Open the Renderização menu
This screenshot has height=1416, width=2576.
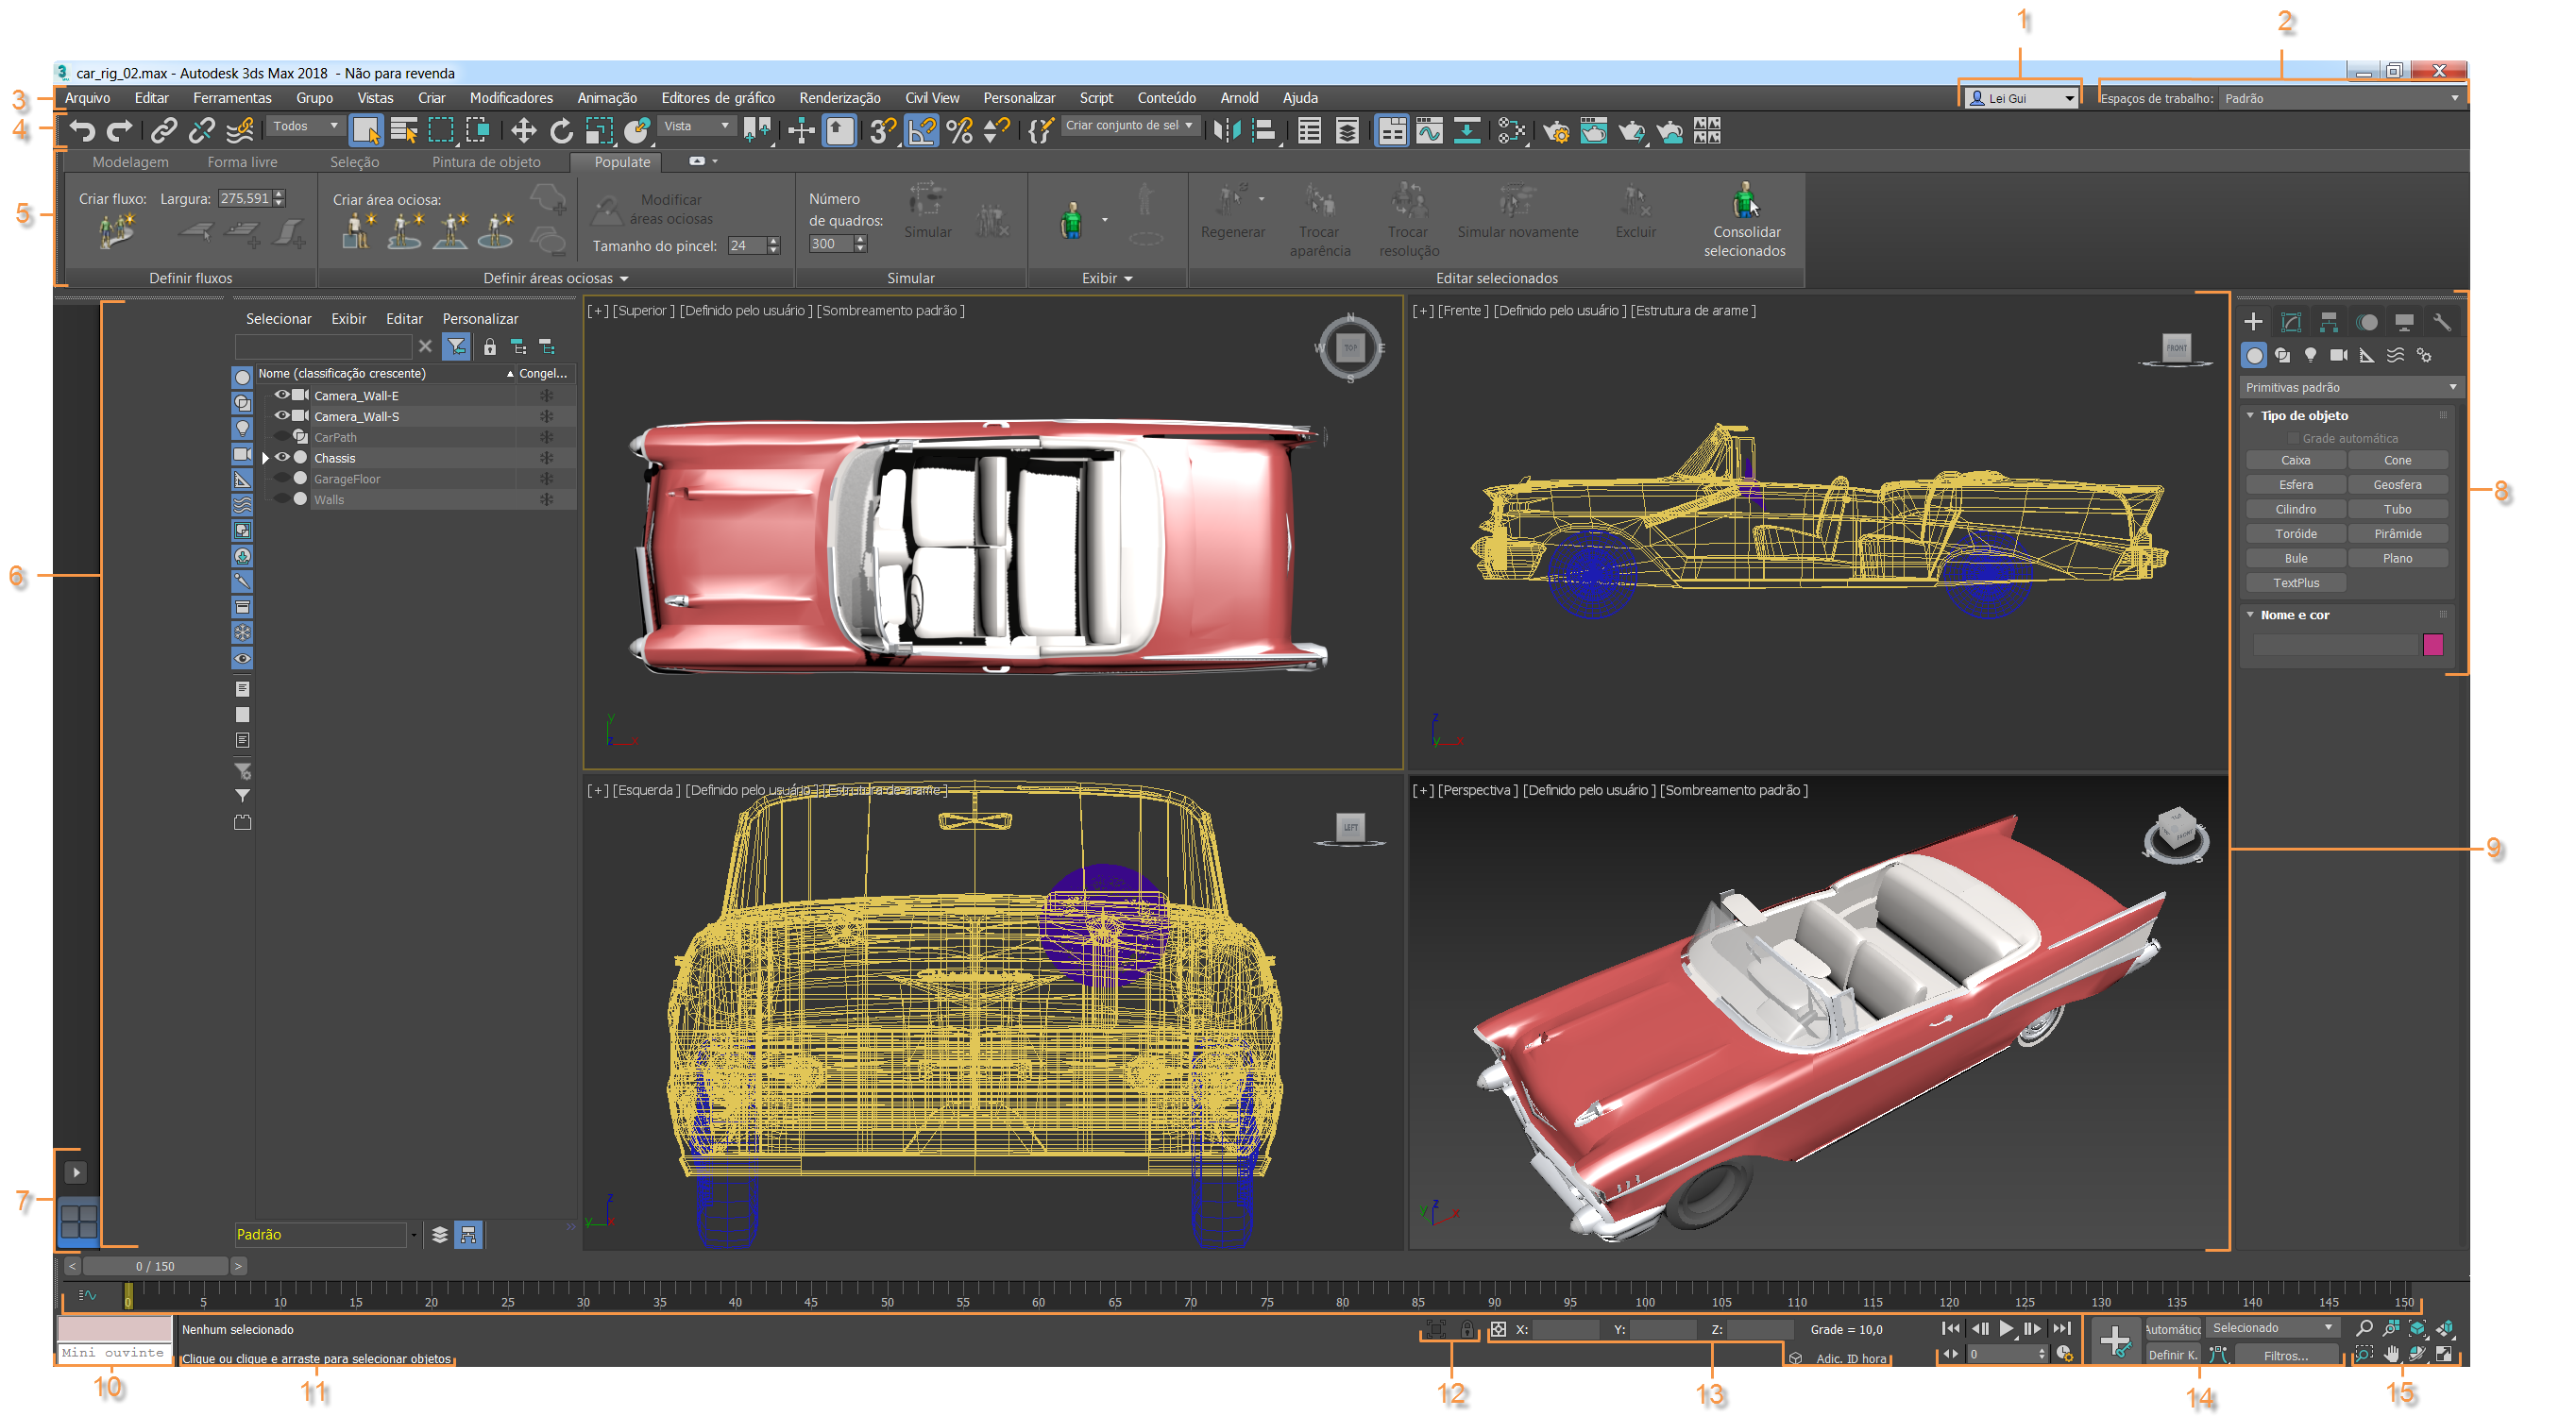click(839, 98)
